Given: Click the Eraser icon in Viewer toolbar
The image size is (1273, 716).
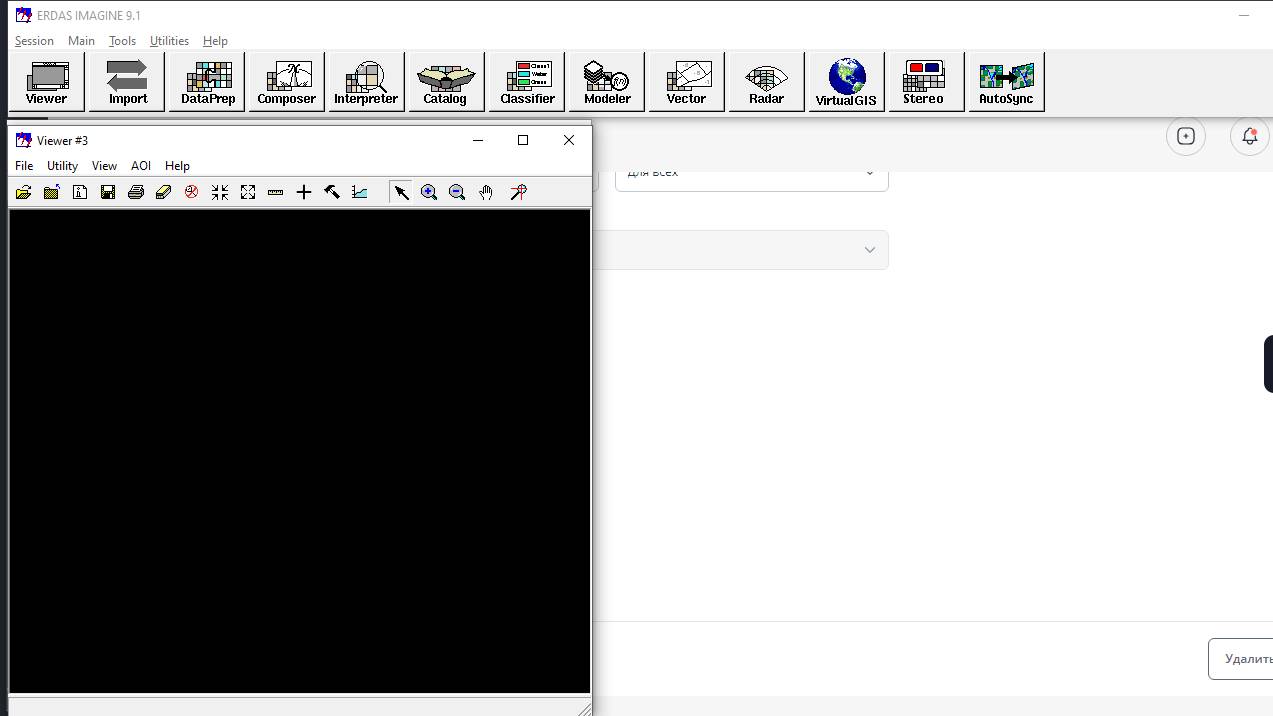Looking at the screenshot, I should (x=163, y=192).
